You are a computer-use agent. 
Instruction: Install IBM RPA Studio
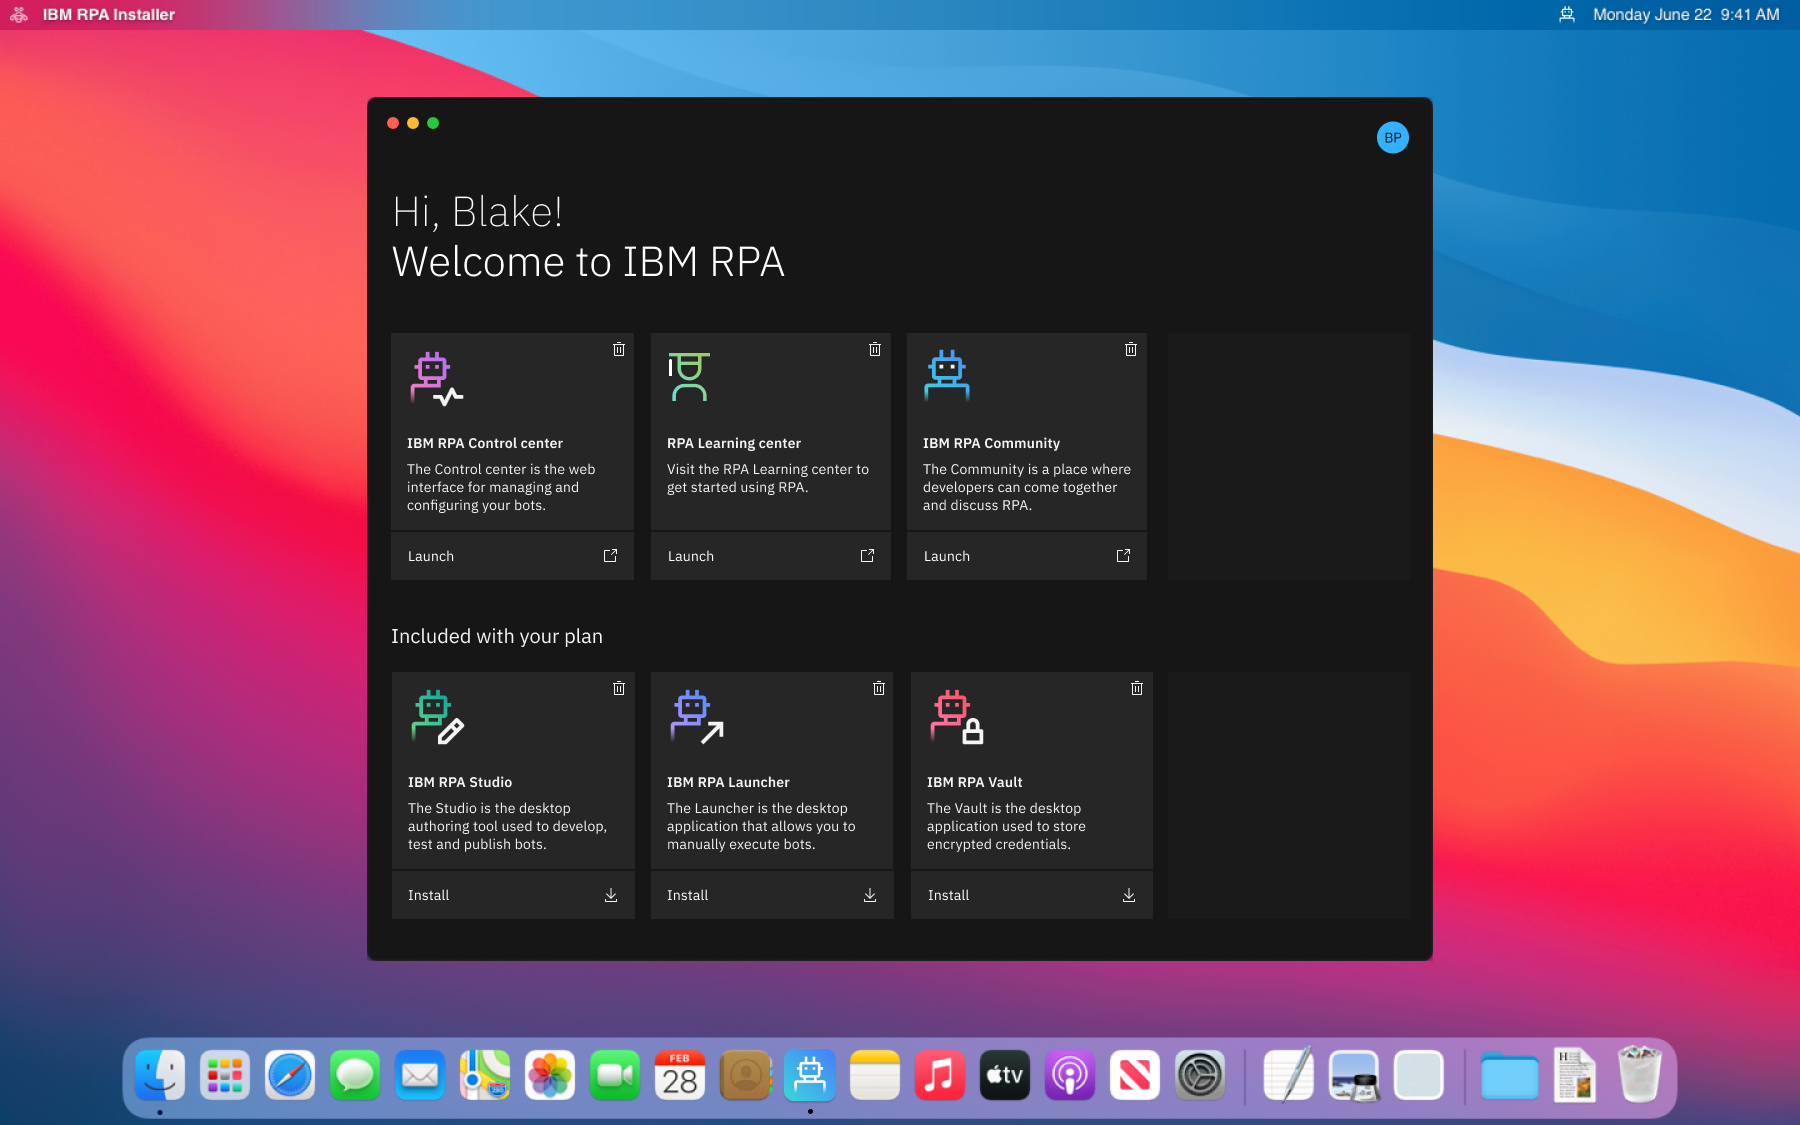click(x=513, y=895)
